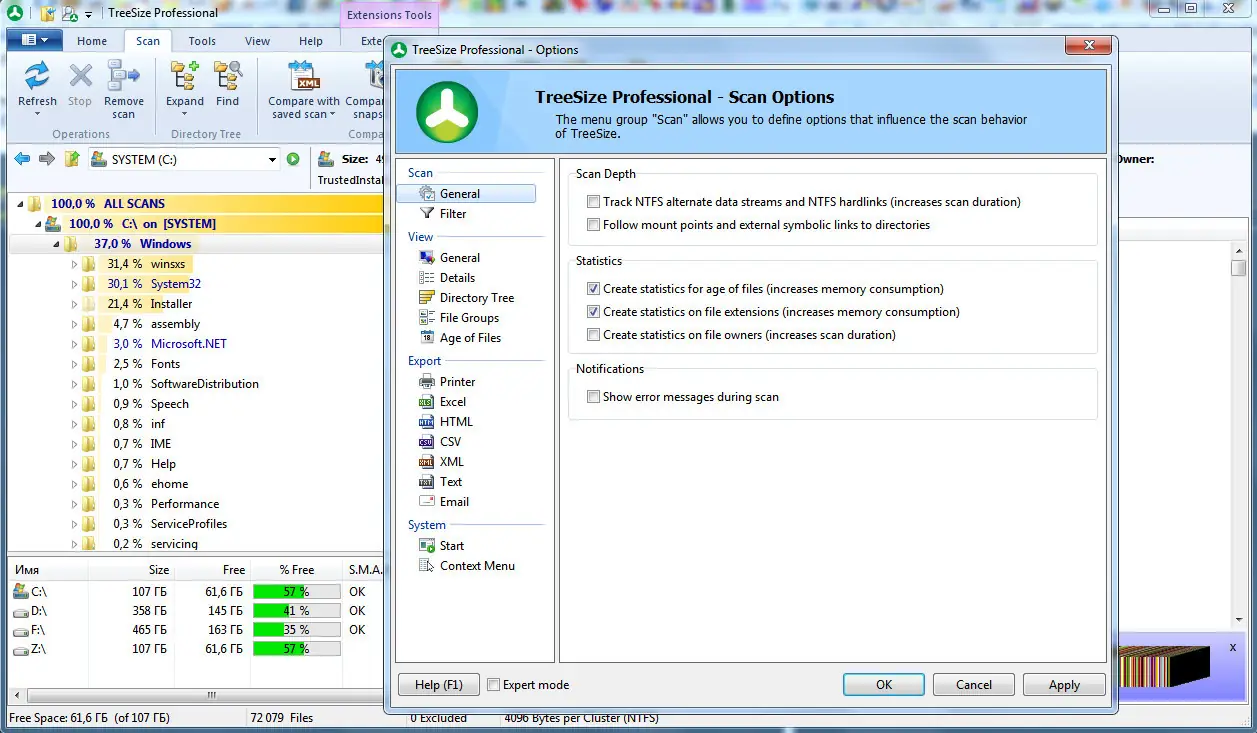The height and width of the screenshot is (733, 1257).
Task: Expand the System32 folder
Action: tap(74, 284)
